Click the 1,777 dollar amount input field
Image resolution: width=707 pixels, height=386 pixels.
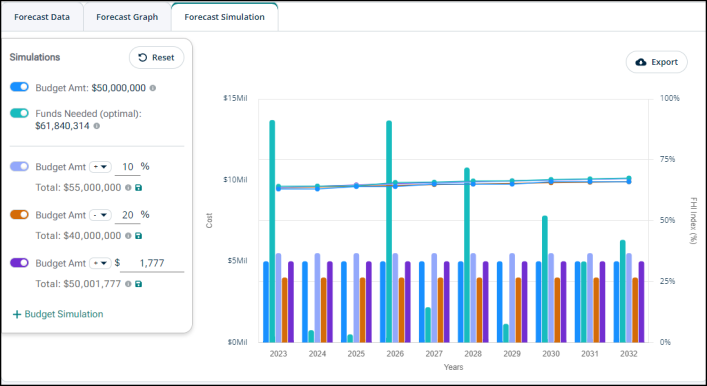(152, 263)
